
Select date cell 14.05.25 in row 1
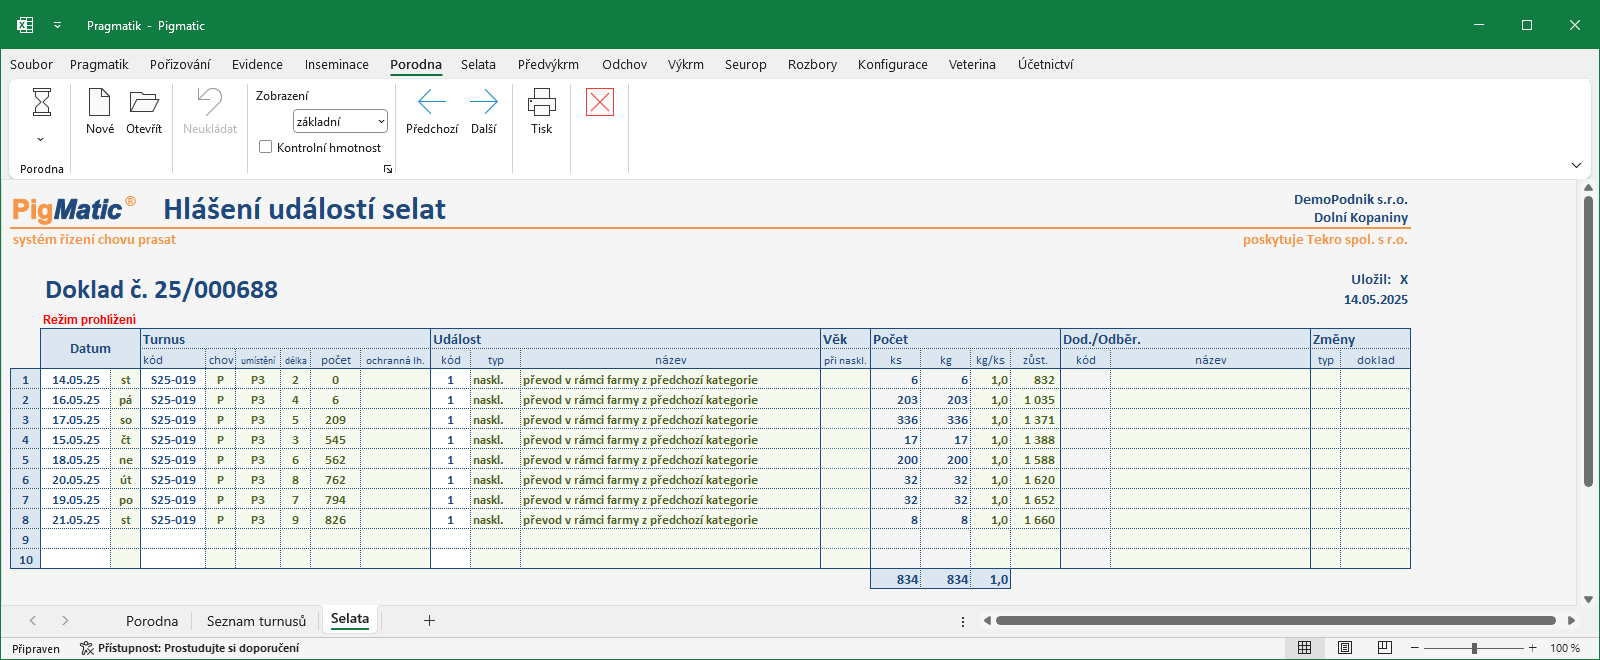pyautogui.click(x=76, y=380)
